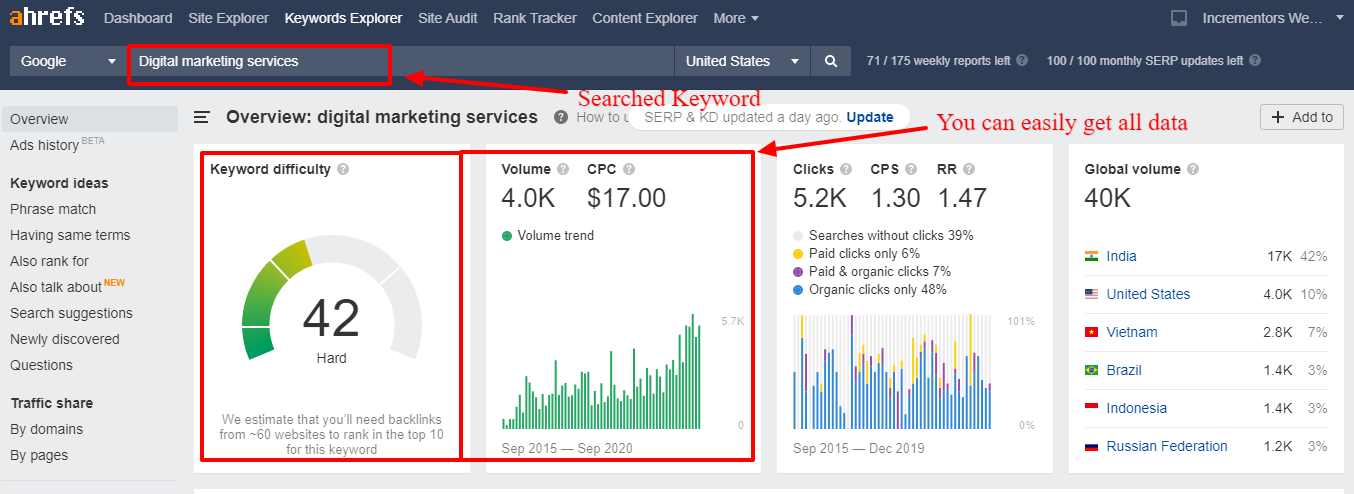Open the Russian Federation country link
Viewport: 1354px width, 494px height.
[x=1167, y=446]
